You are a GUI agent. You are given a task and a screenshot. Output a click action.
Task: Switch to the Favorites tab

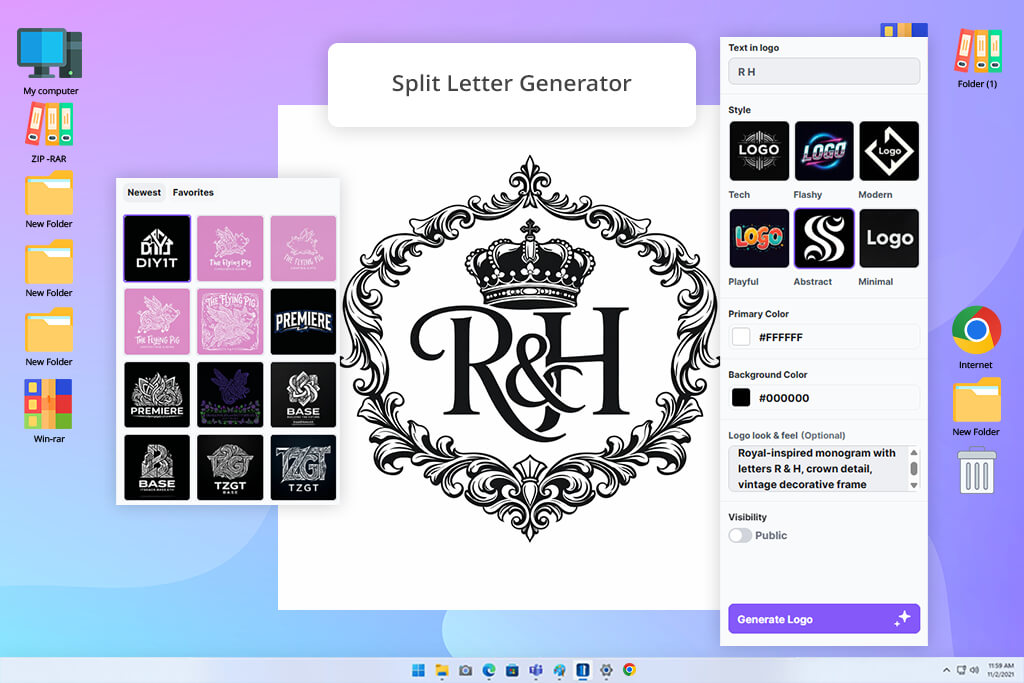coord(193,193)
